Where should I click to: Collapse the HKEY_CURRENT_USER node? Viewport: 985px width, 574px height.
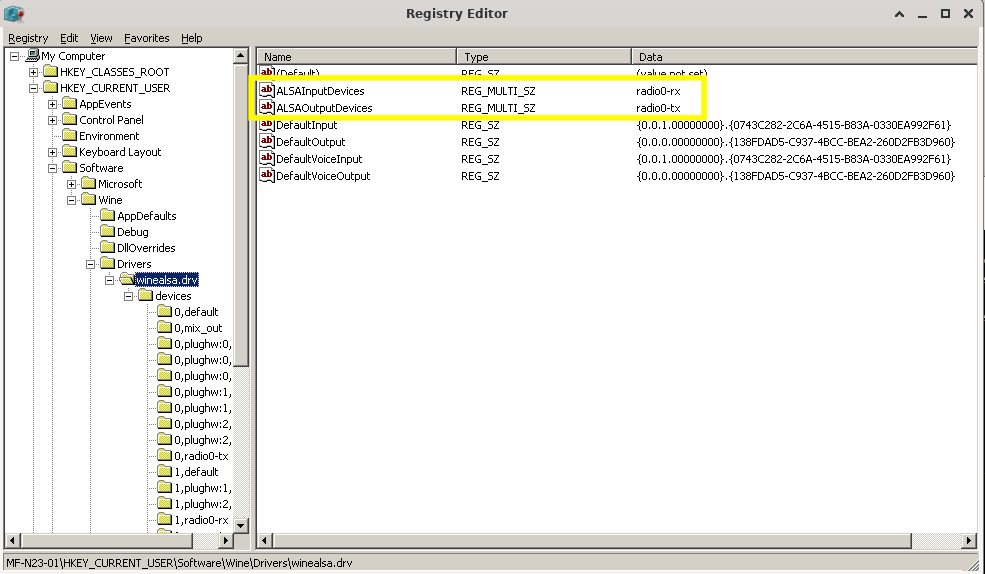33,89
